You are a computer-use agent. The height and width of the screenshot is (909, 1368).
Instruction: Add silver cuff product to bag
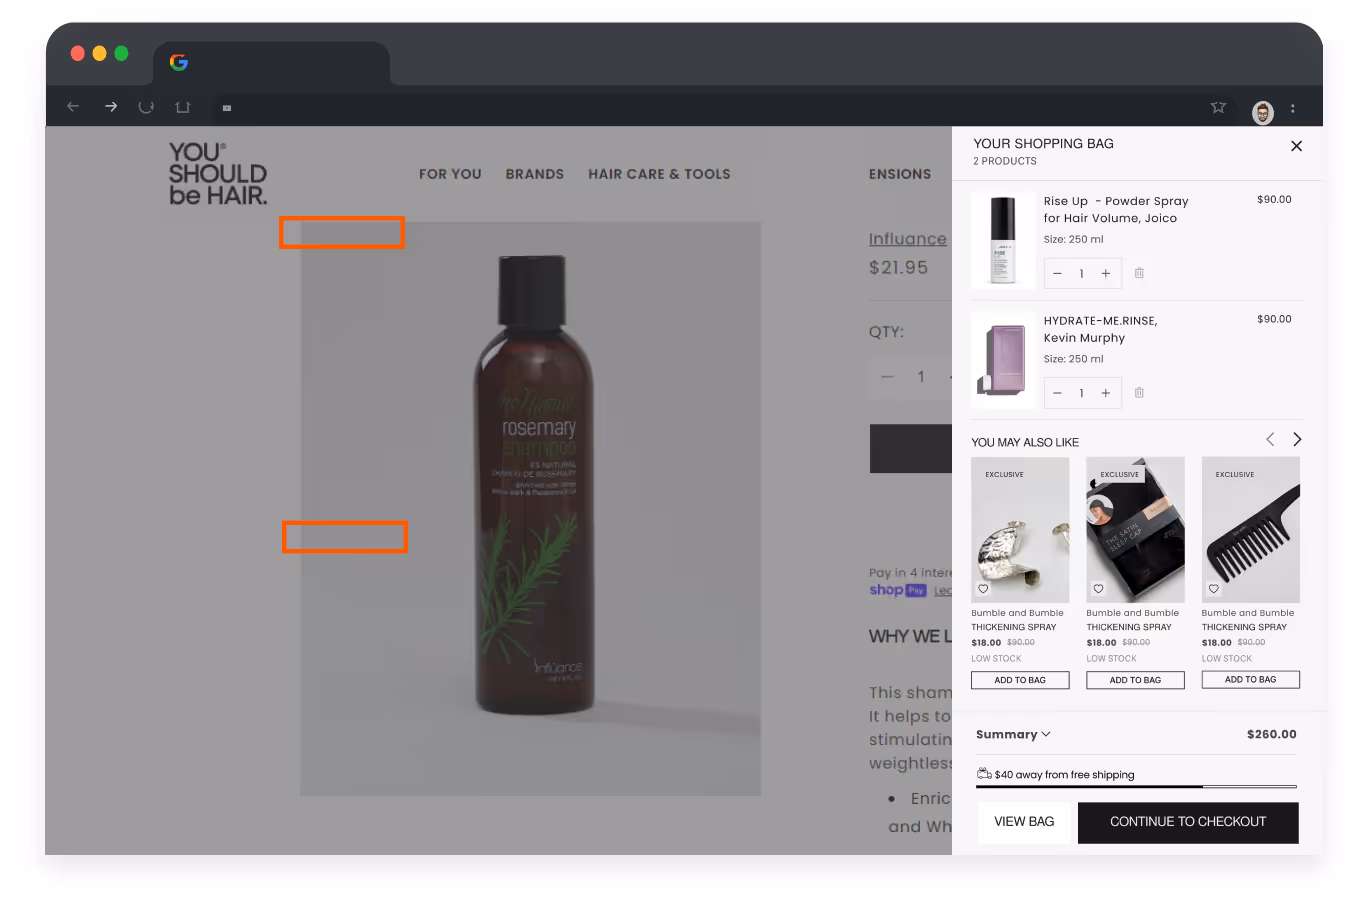pos(1020,680)
